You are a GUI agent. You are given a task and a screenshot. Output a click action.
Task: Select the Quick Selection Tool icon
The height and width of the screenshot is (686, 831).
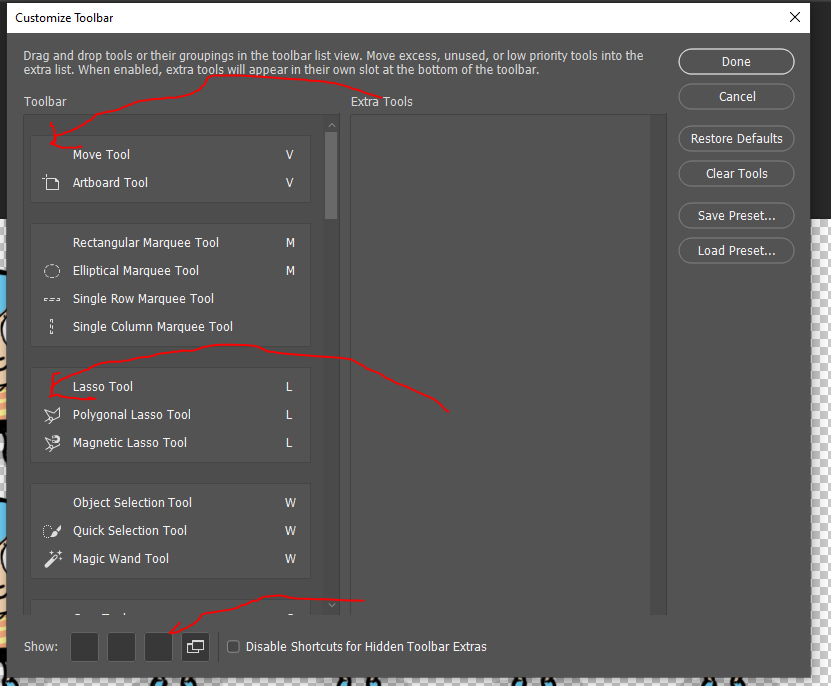pyautogui.click(x=51, y=530)
